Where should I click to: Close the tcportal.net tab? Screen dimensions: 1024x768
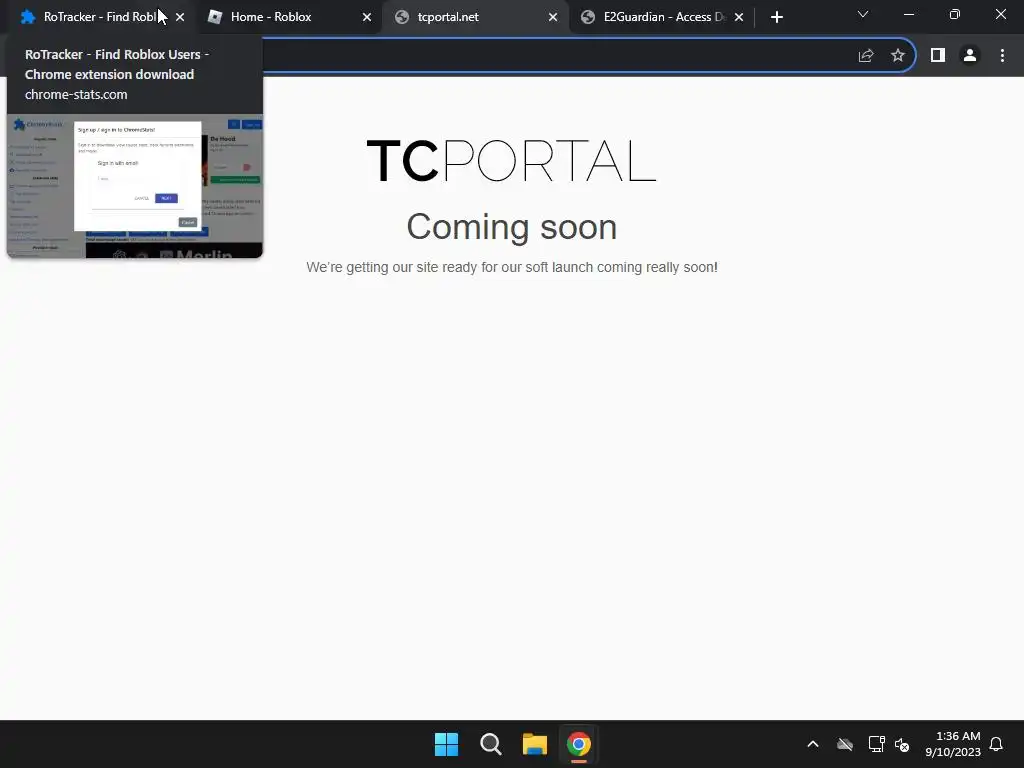pyautogui.click(x=553, y=17)
